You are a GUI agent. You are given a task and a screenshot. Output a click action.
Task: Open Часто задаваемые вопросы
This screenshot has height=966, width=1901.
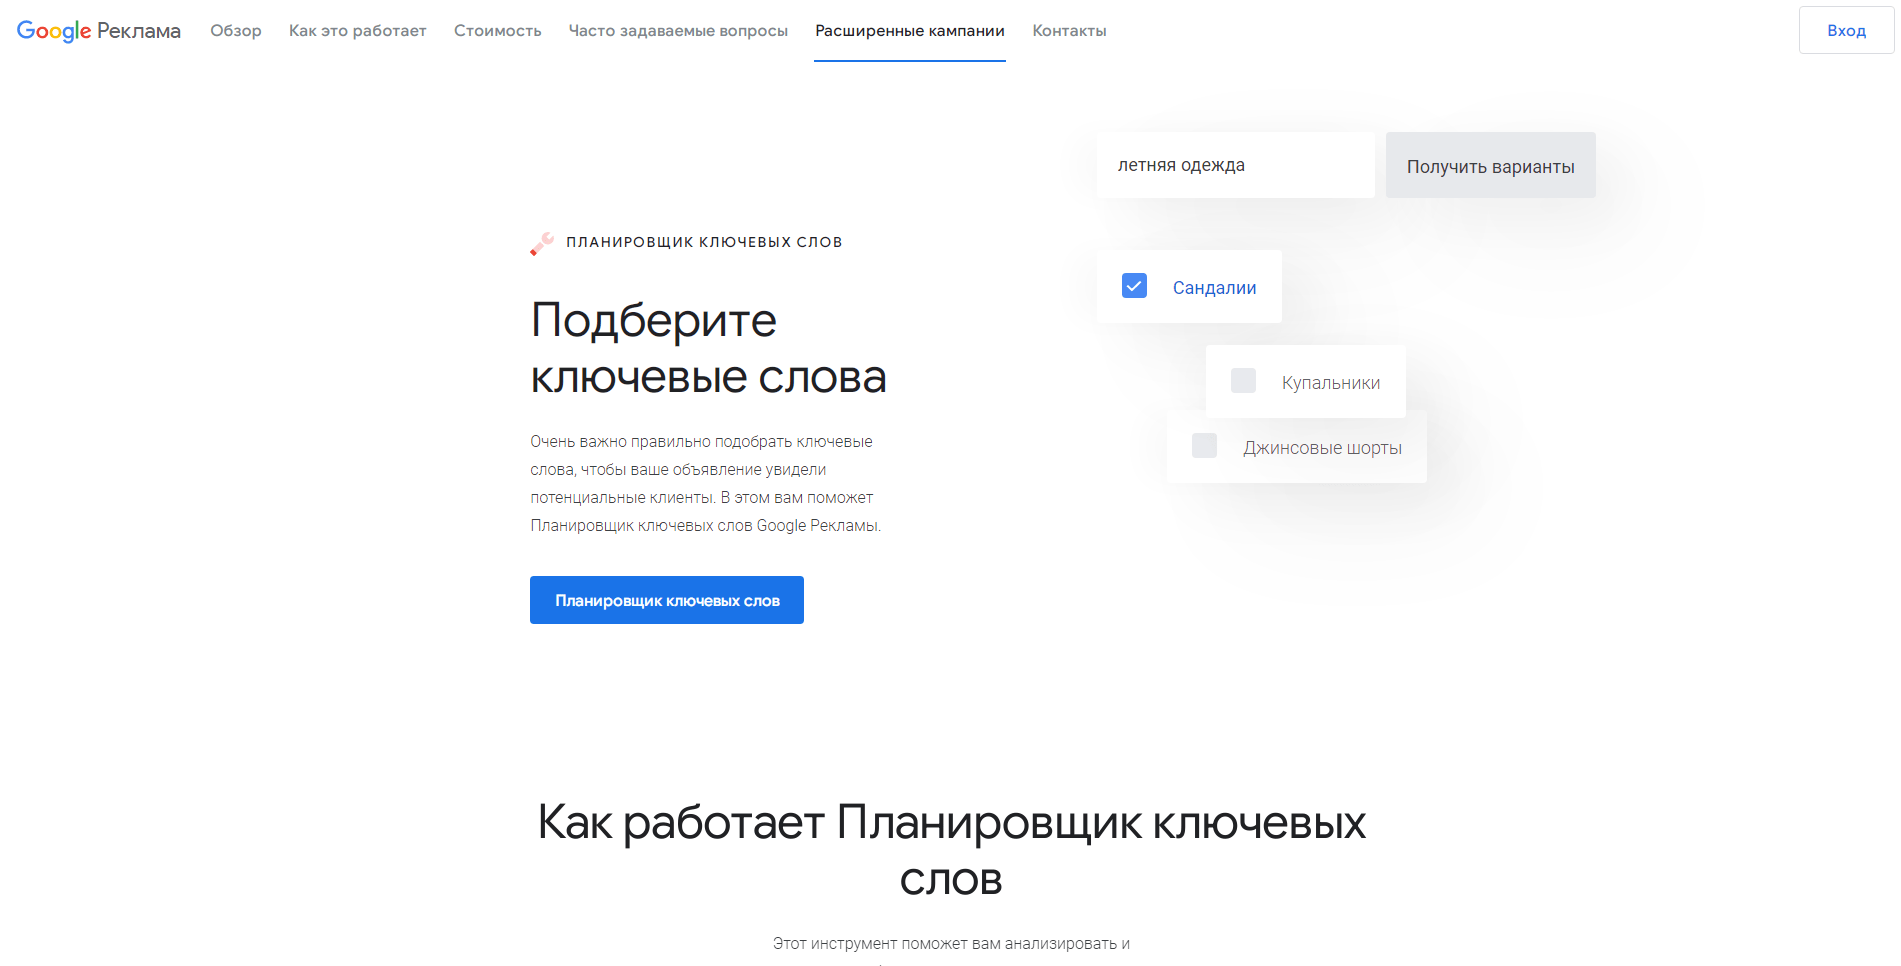[x=678, y=31]
